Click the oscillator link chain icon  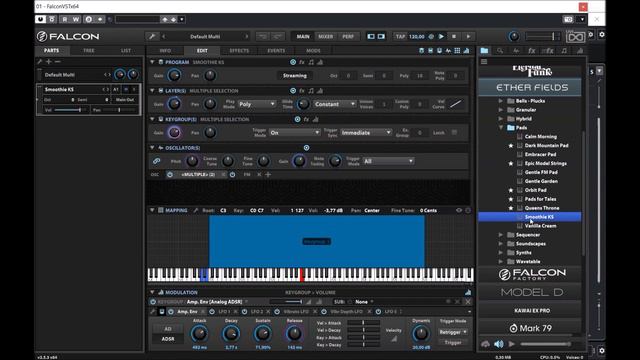coord(157,161)
